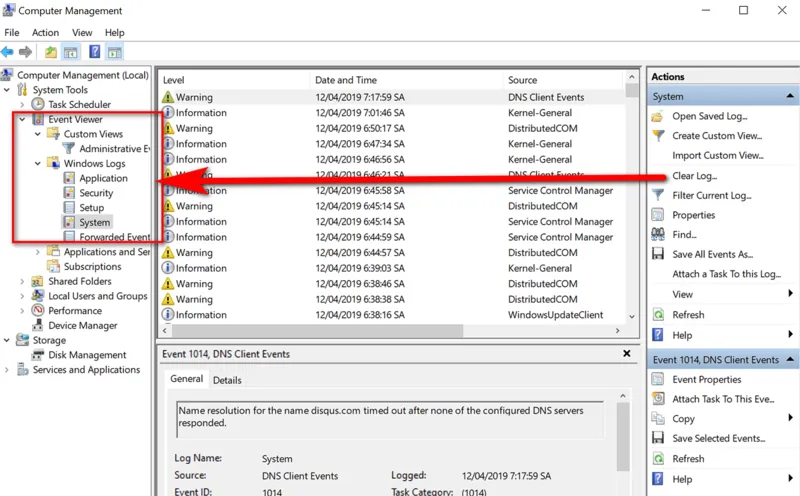
Task: Switch to the Details tab
Action: click(x=227, y=380)
